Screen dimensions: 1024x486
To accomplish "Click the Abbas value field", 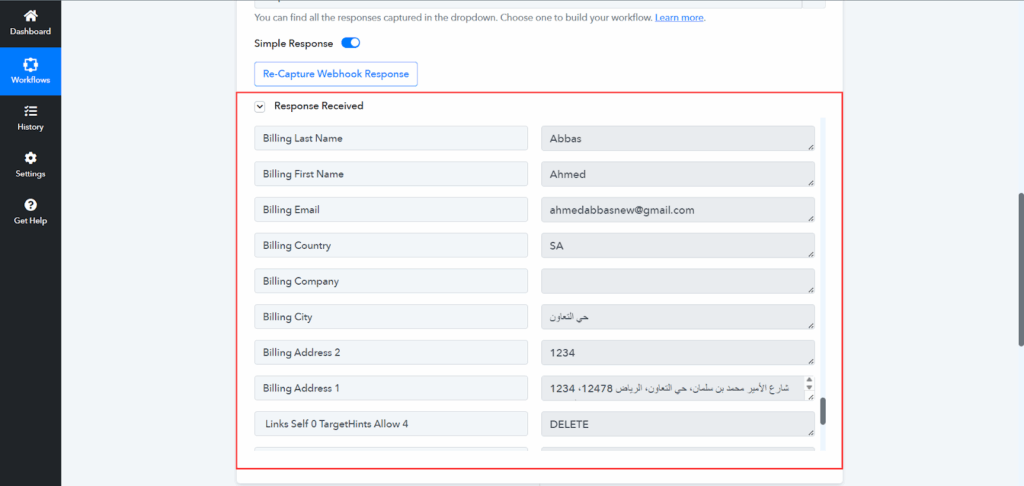I will (678, 138).
